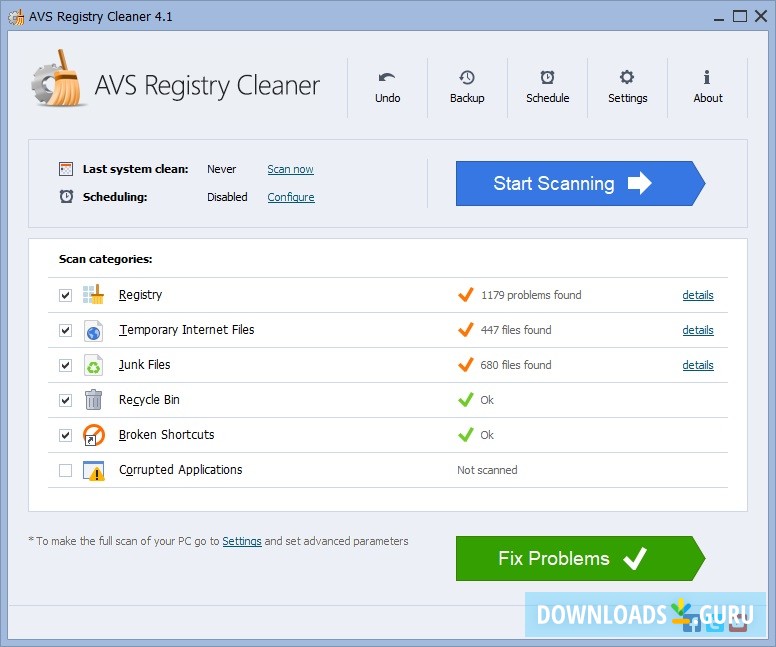Click the 'Not scanned' status text
The width and height of the screenshot is (776, 647).
(x=487, y=470)
